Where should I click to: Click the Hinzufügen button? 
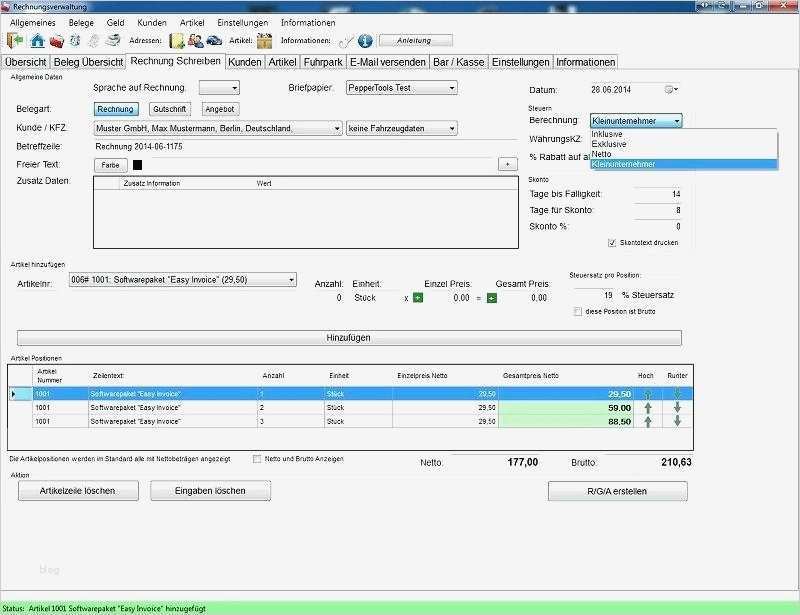[x=349, y=338]
